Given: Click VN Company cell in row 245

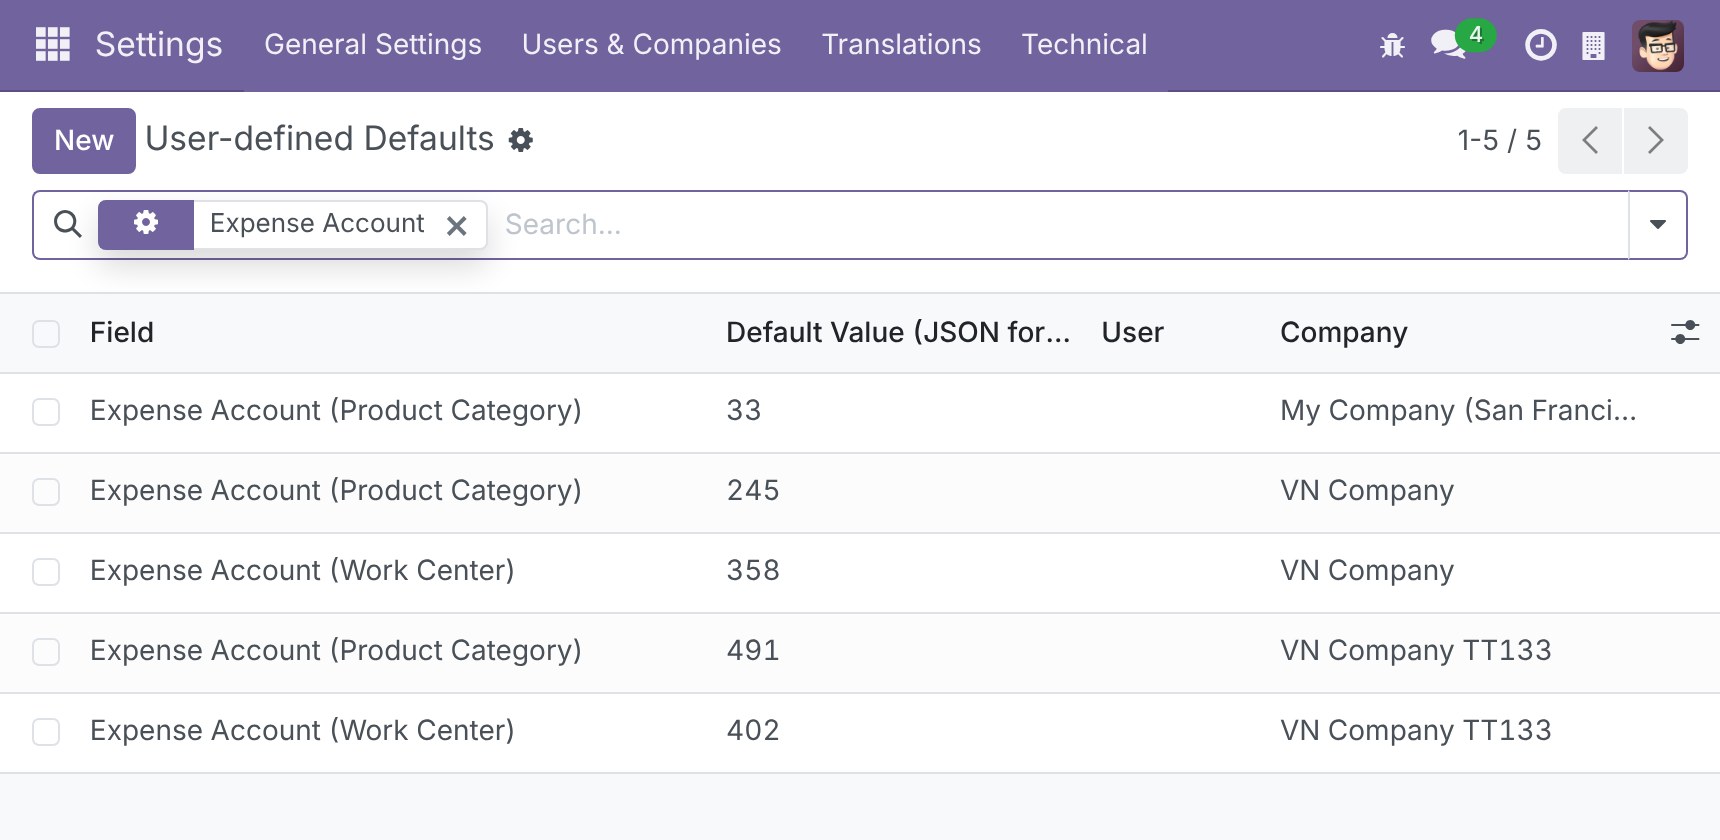Looking at the screenshot, I should 1367,490.
